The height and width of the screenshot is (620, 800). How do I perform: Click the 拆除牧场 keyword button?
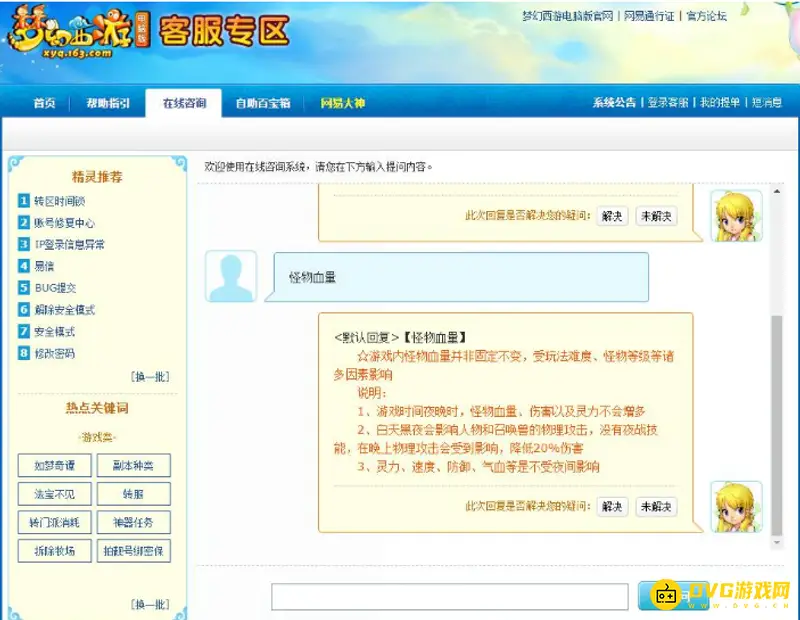pos(55,551)
